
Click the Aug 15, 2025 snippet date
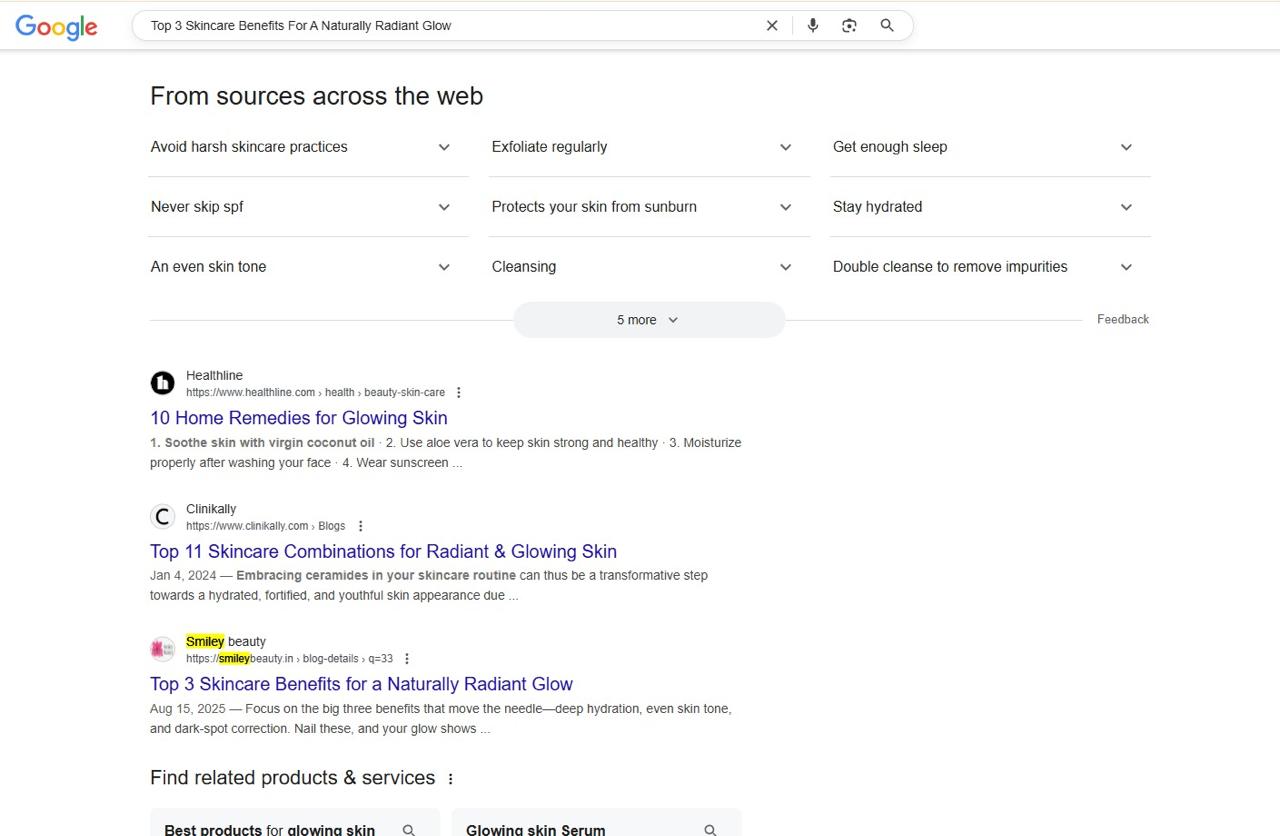188,709
